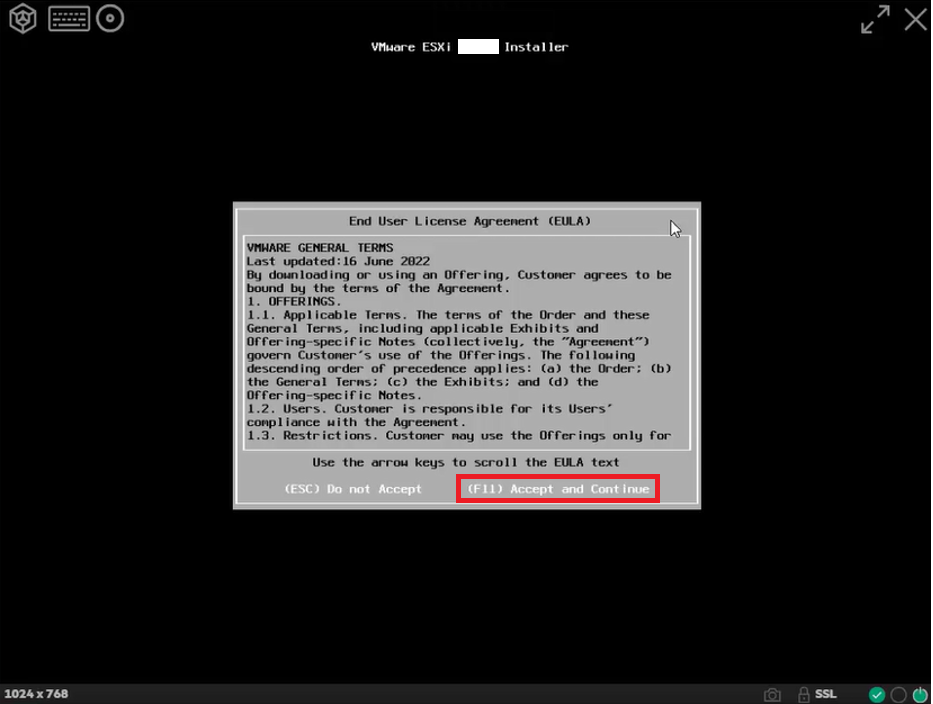Click the green power button icon
Image resolution: width=933 pixels, height=704 pixels.
920,694
